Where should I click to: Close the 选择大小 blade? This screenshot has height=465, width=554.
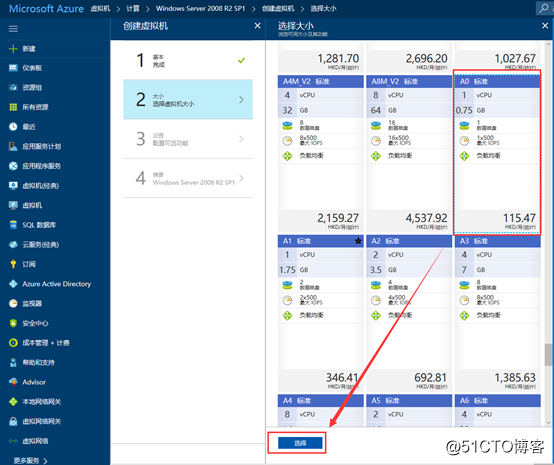545,25
